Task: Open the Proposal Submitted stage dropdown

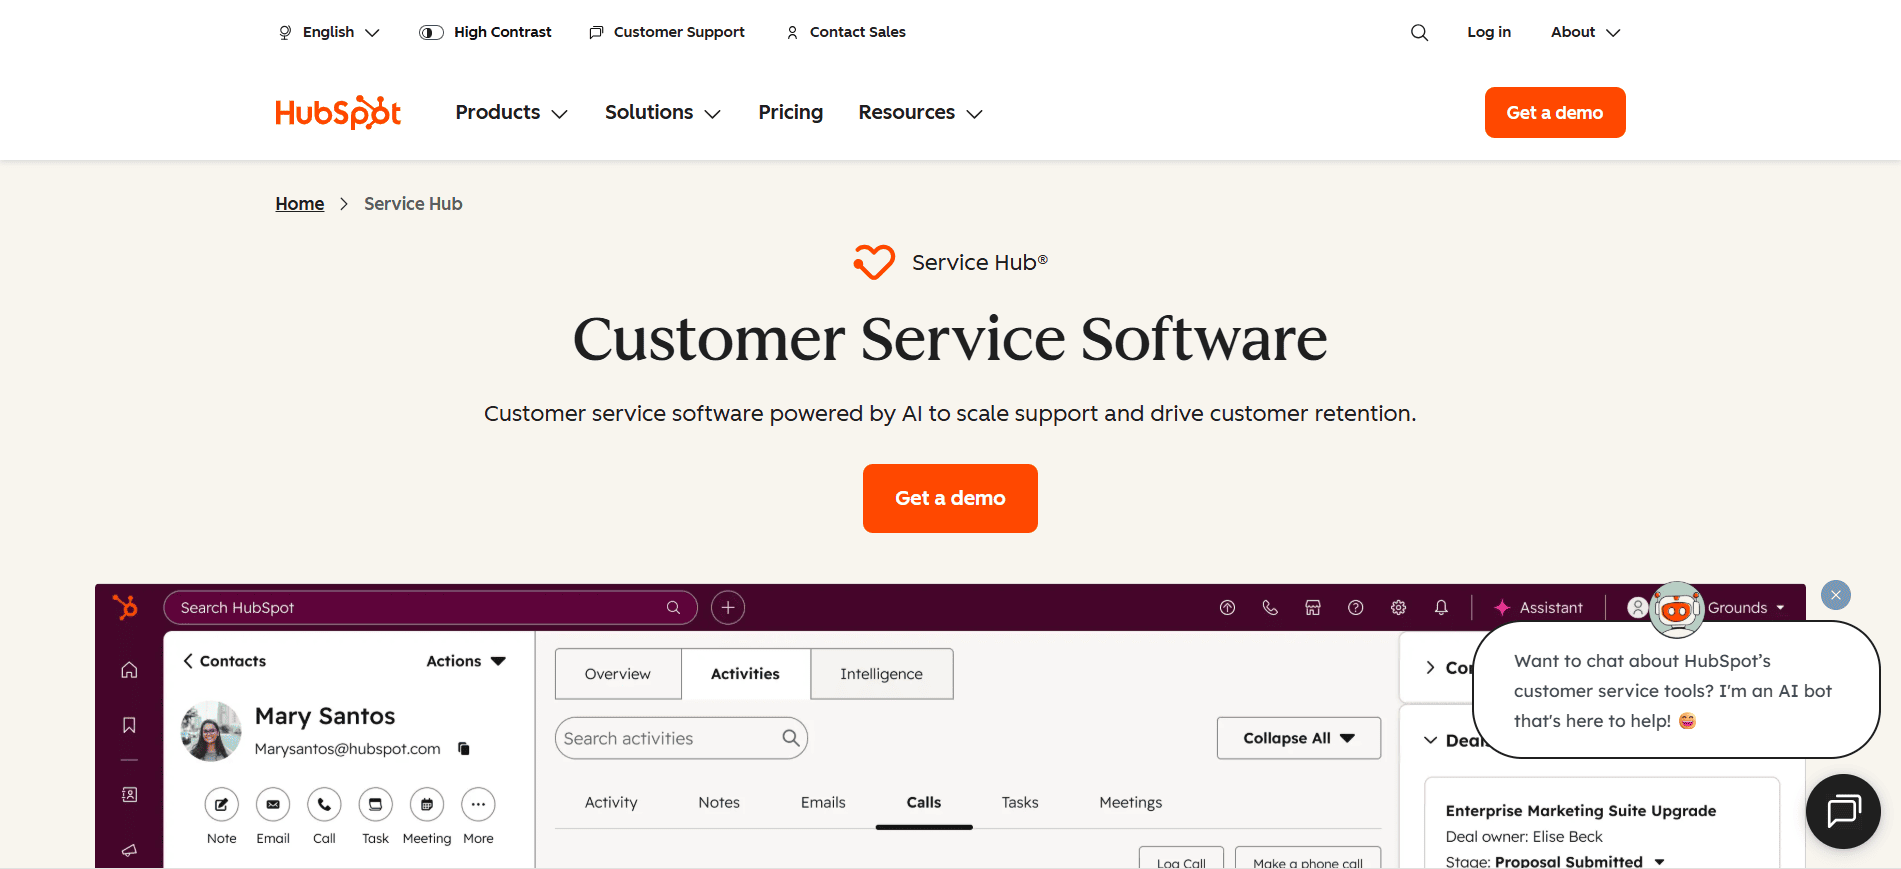Action: (x=1580, y=861)
